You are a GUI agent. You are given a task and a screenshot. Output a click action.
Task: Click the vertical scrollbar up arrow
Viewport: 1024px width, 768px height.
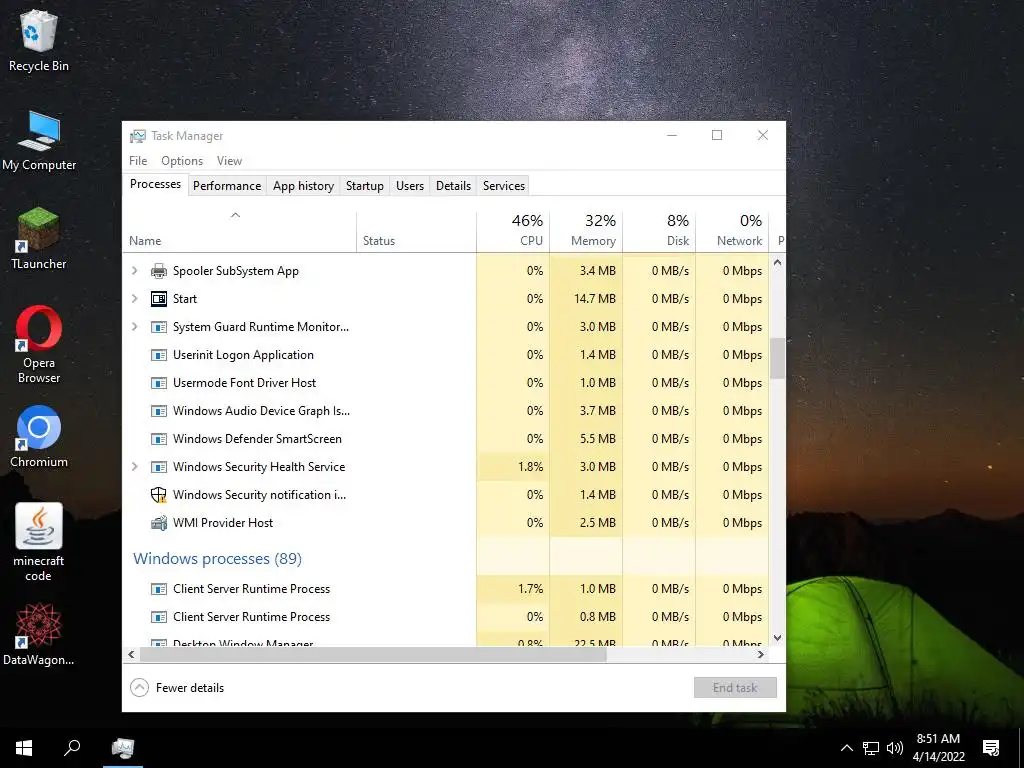777,263
